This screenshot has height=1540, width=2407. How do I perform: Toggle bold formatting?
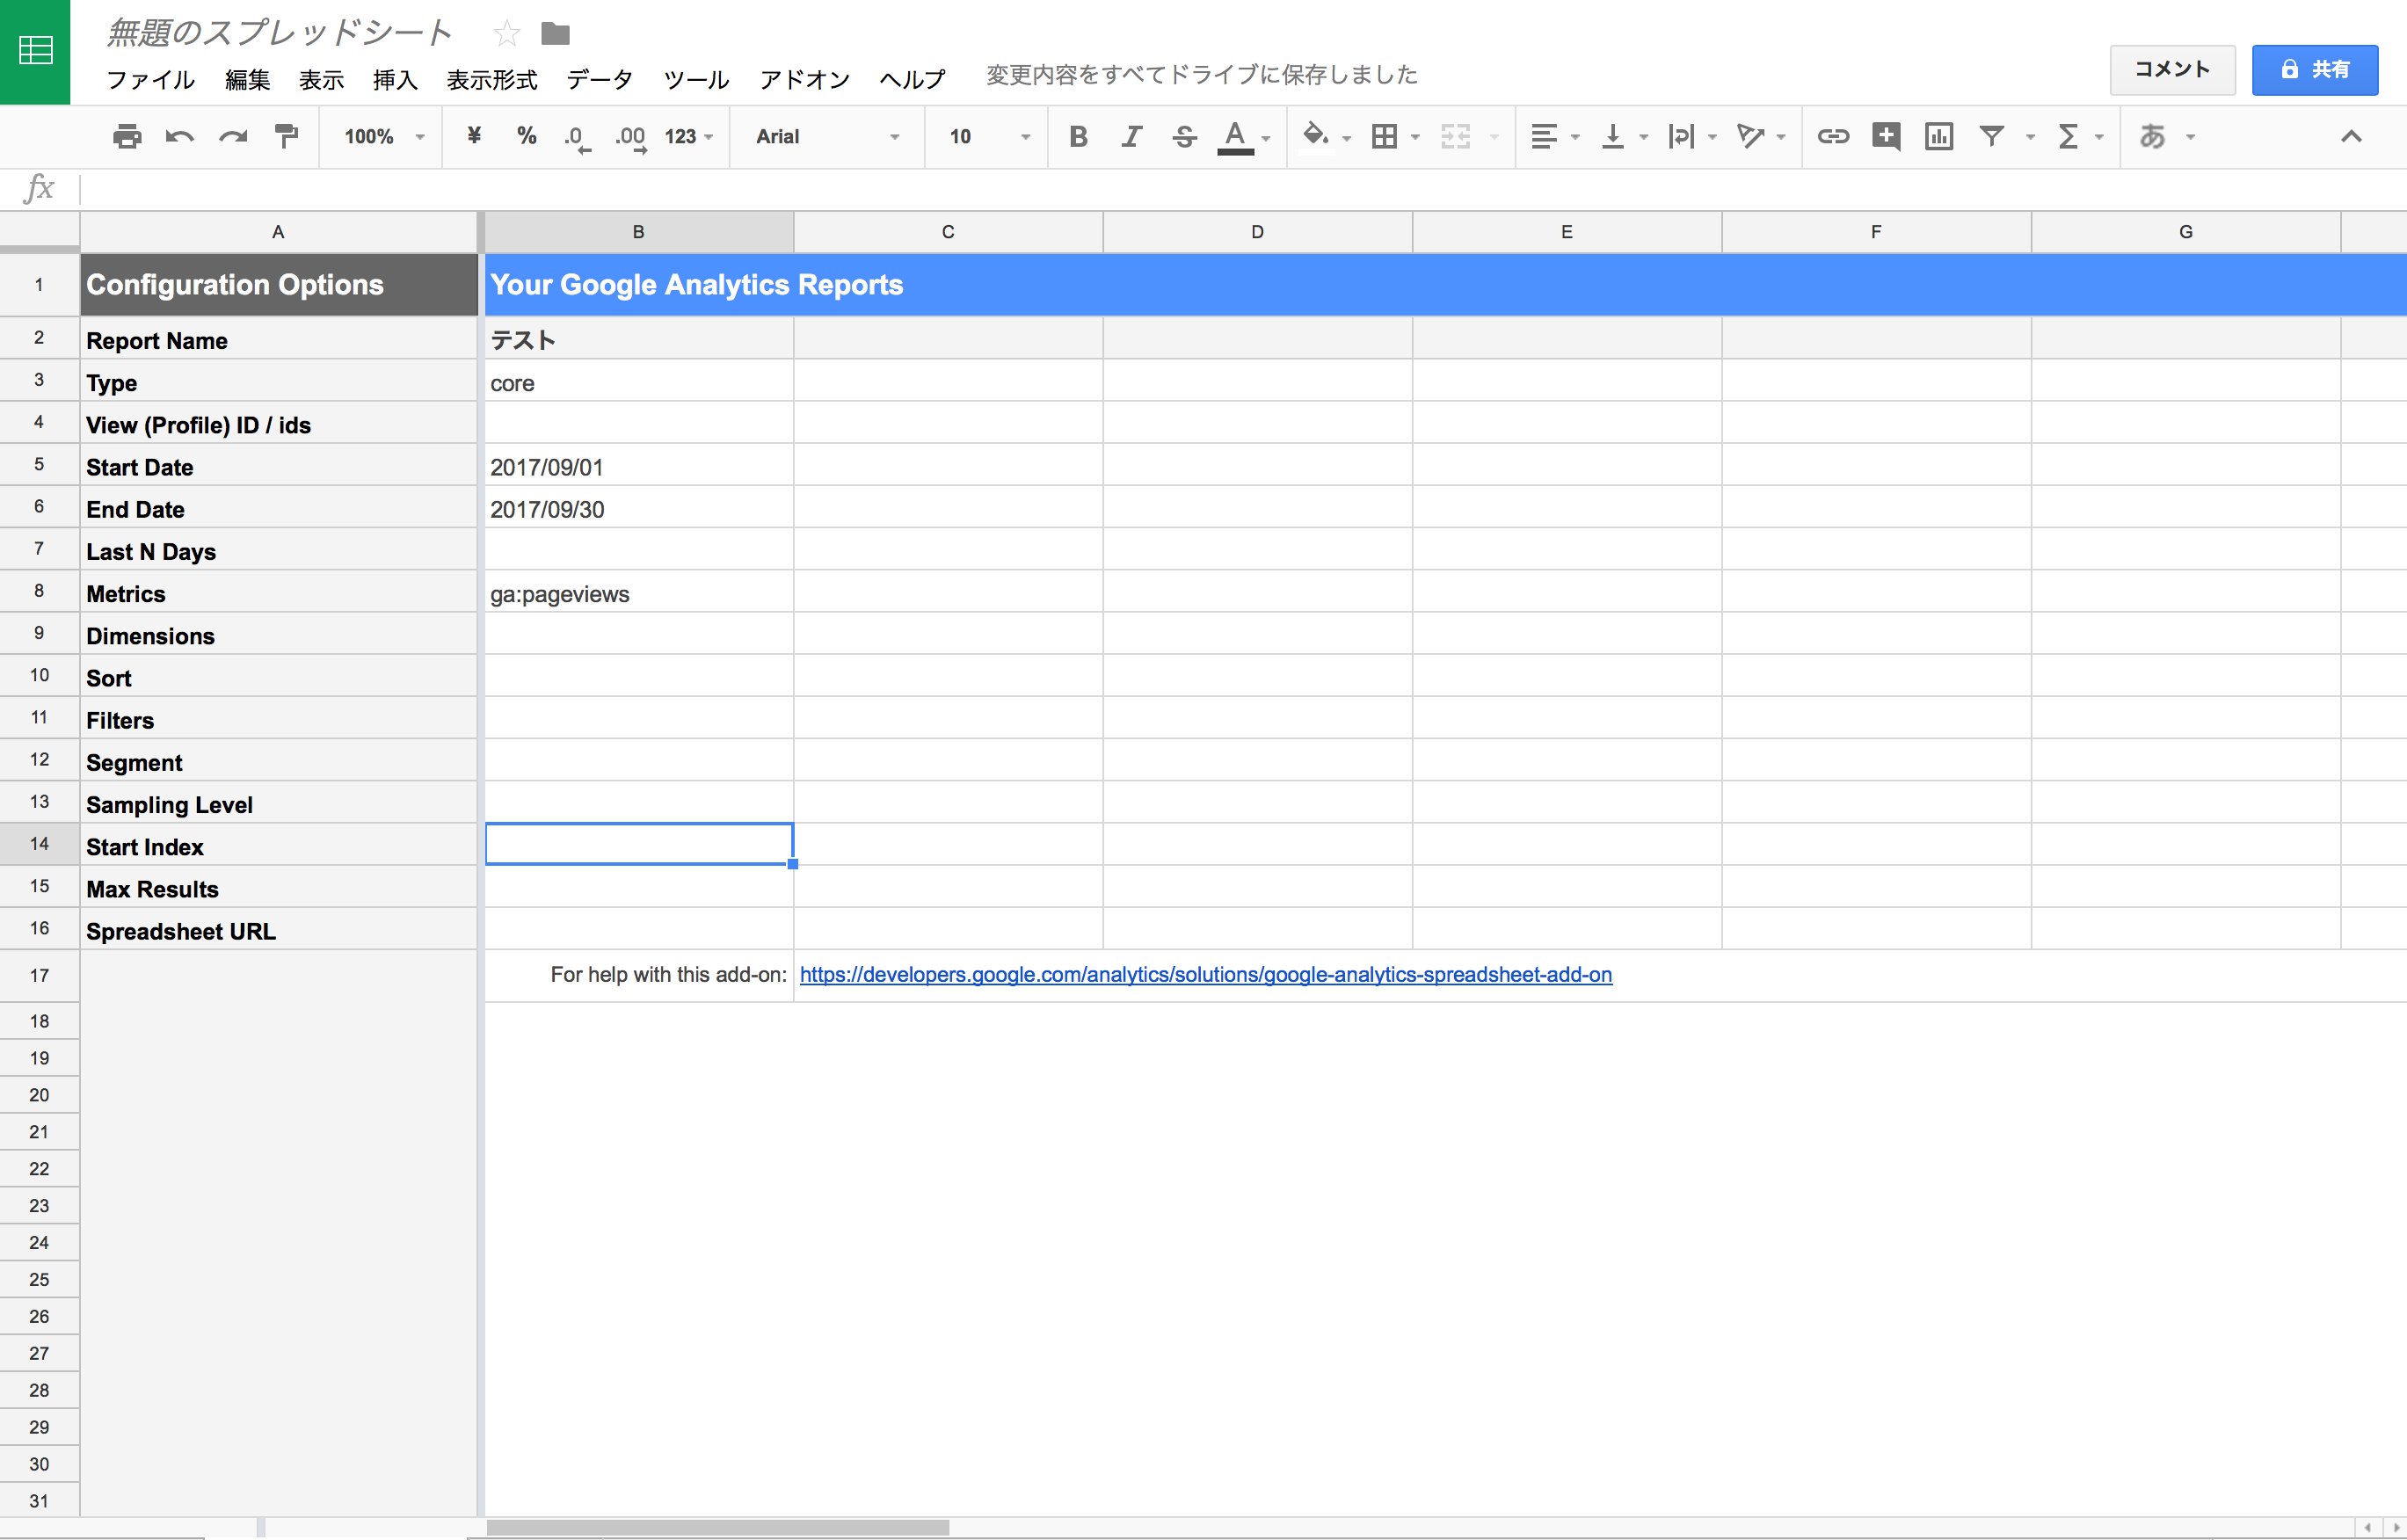pyautogui.click(x=1078, y=136)
